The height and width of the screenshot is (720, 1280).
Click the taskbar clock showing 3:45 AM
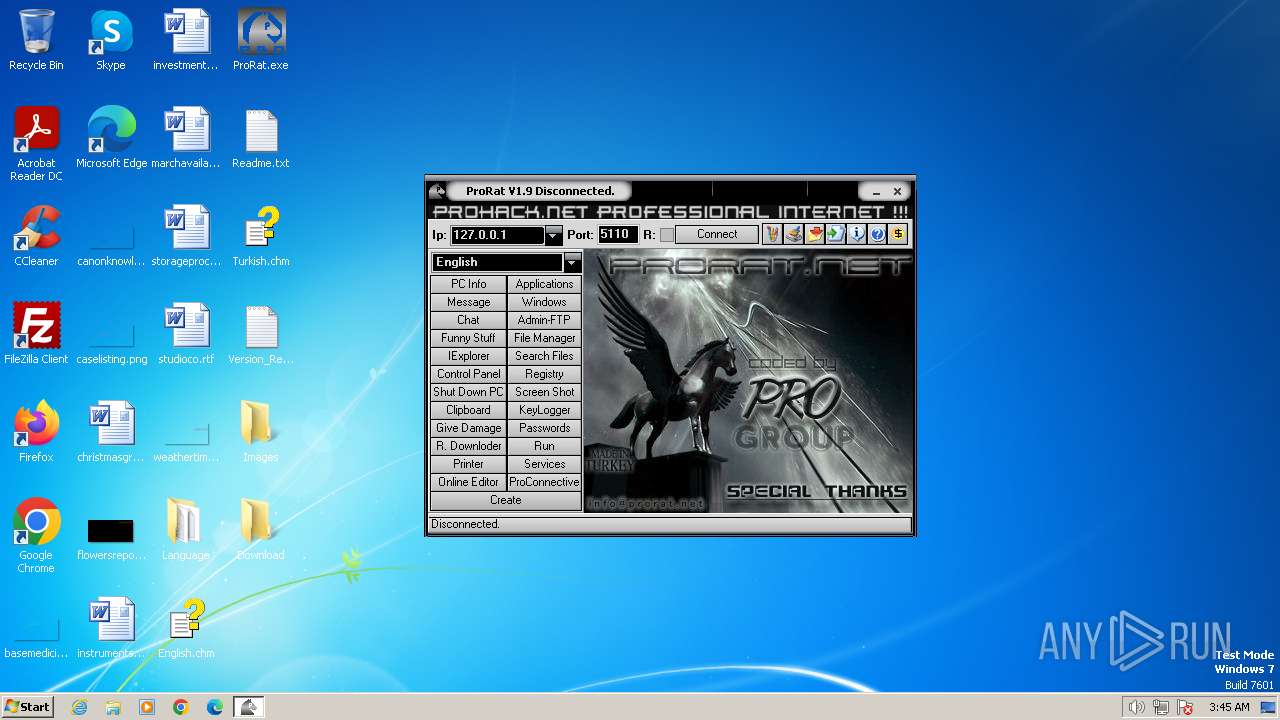click(1229, 707)
